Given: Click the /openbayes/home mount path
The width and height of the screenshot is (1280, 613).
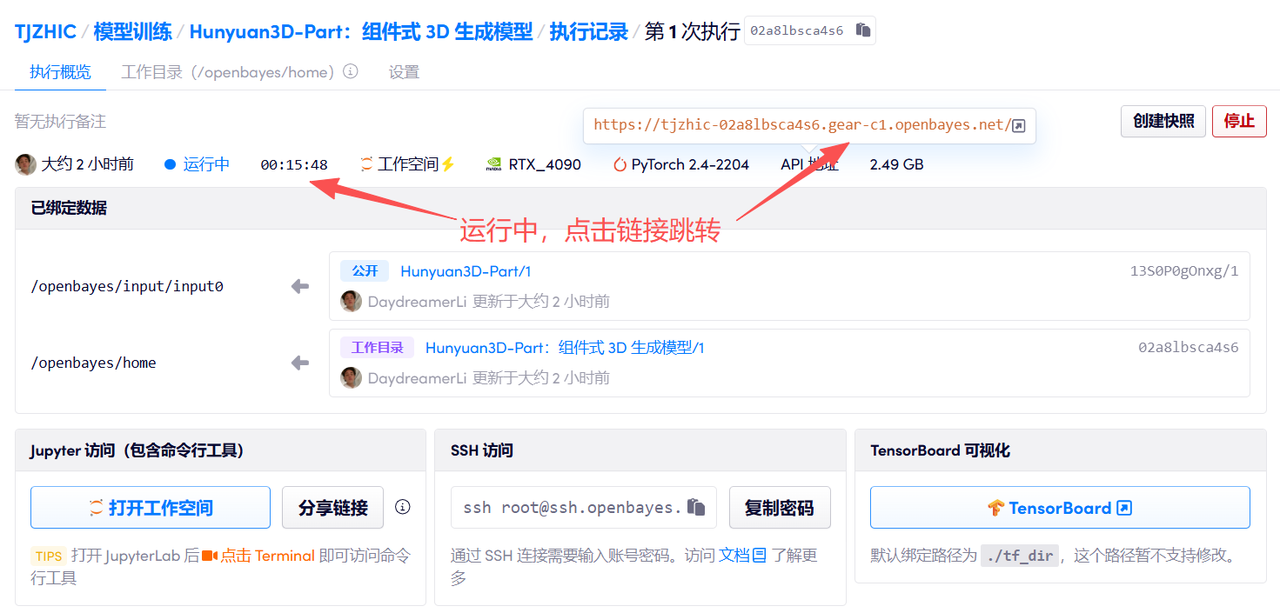Looking at the screenshot, I should pos(93,363).
